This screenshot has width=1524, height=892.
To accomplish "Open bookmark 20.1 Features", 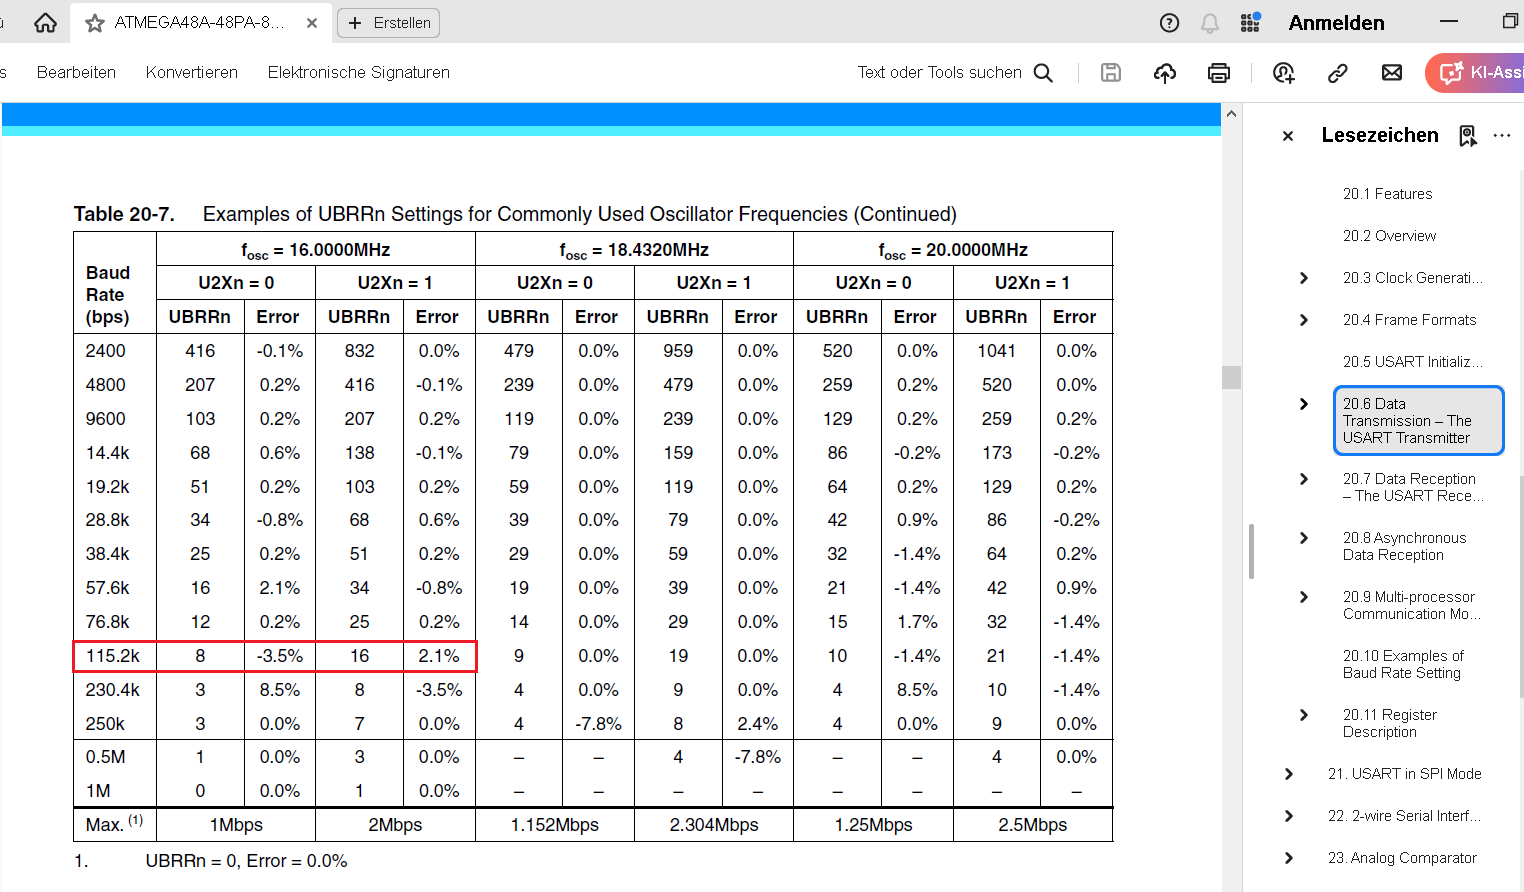I will tap(1387, 194).
